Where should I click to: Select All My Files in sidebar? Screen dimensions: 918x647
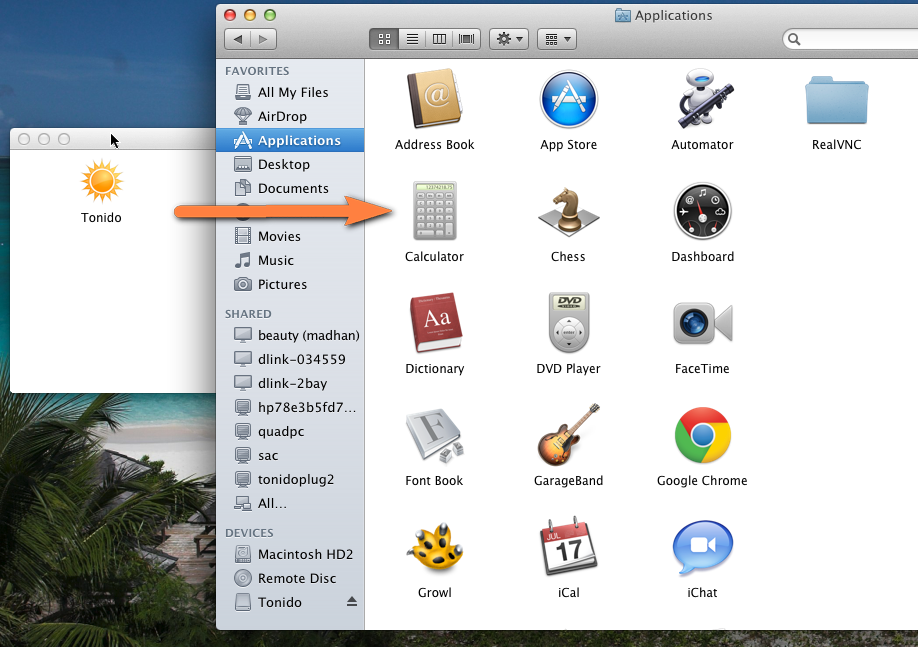290,92
